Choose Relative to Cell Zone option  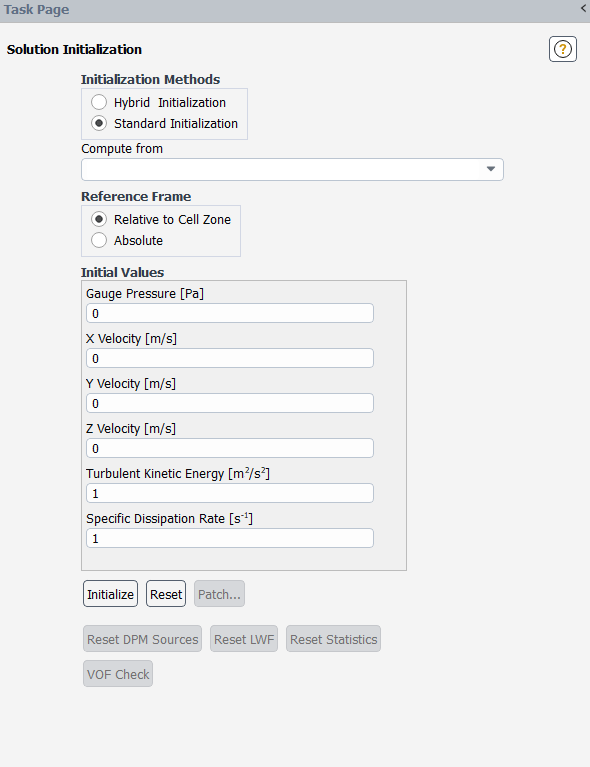(99, 219)
